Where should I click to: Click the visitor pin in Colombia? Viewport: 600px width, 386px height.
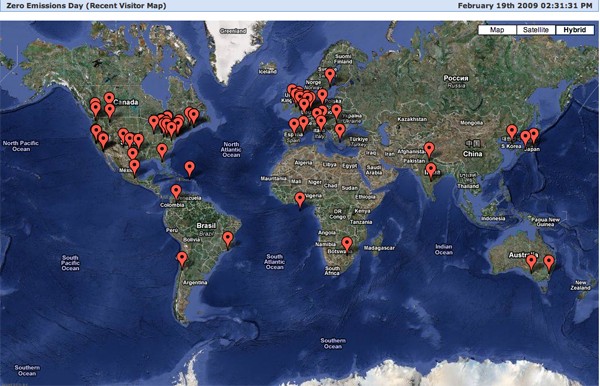[176, 192]
